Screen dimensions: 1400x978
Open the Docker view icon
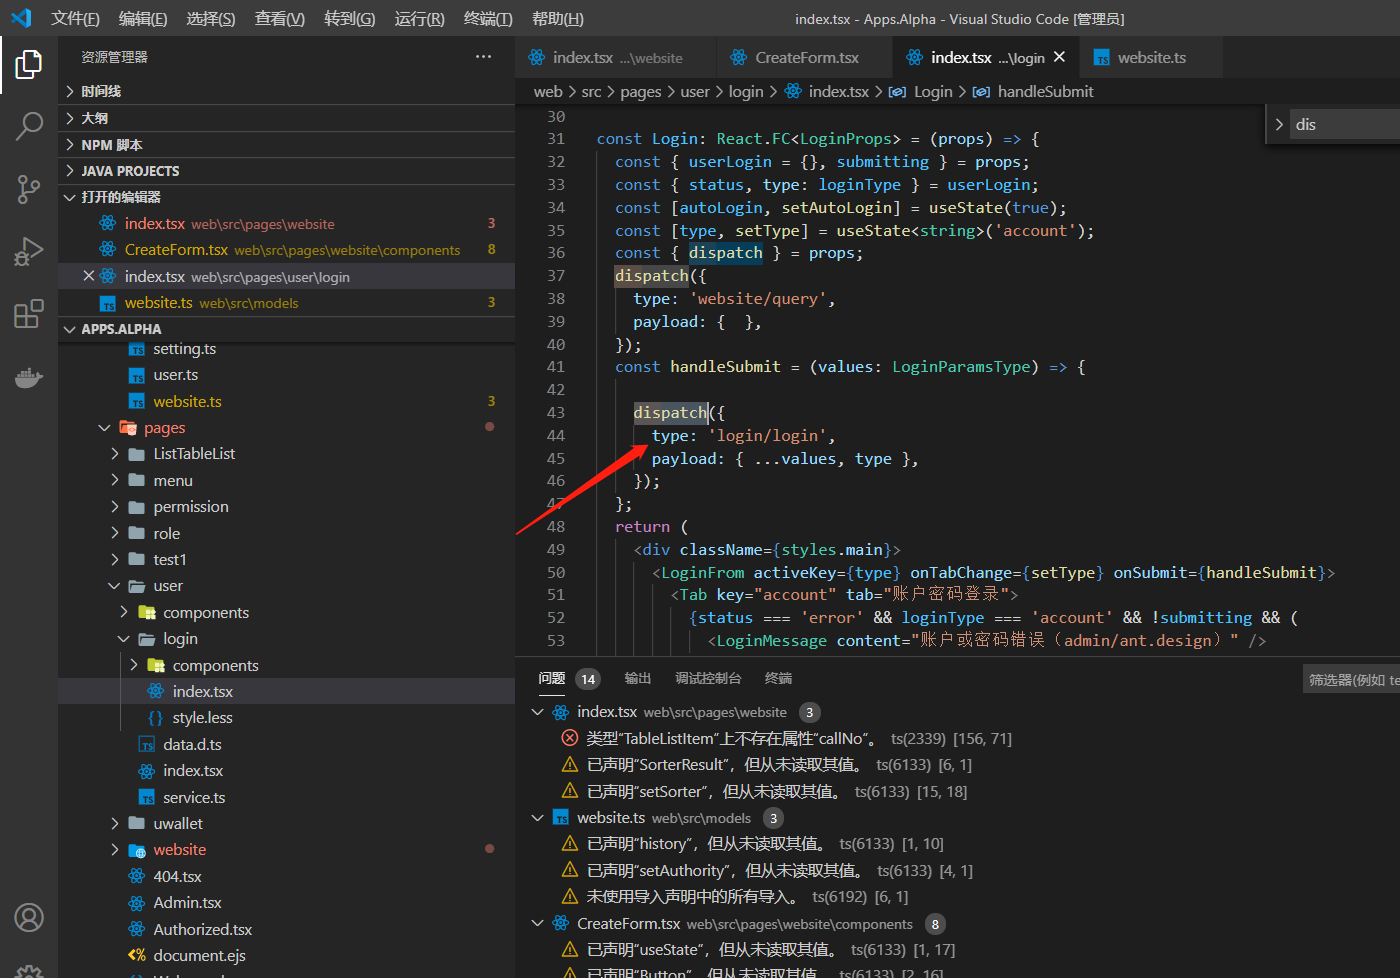pos(29,377)
